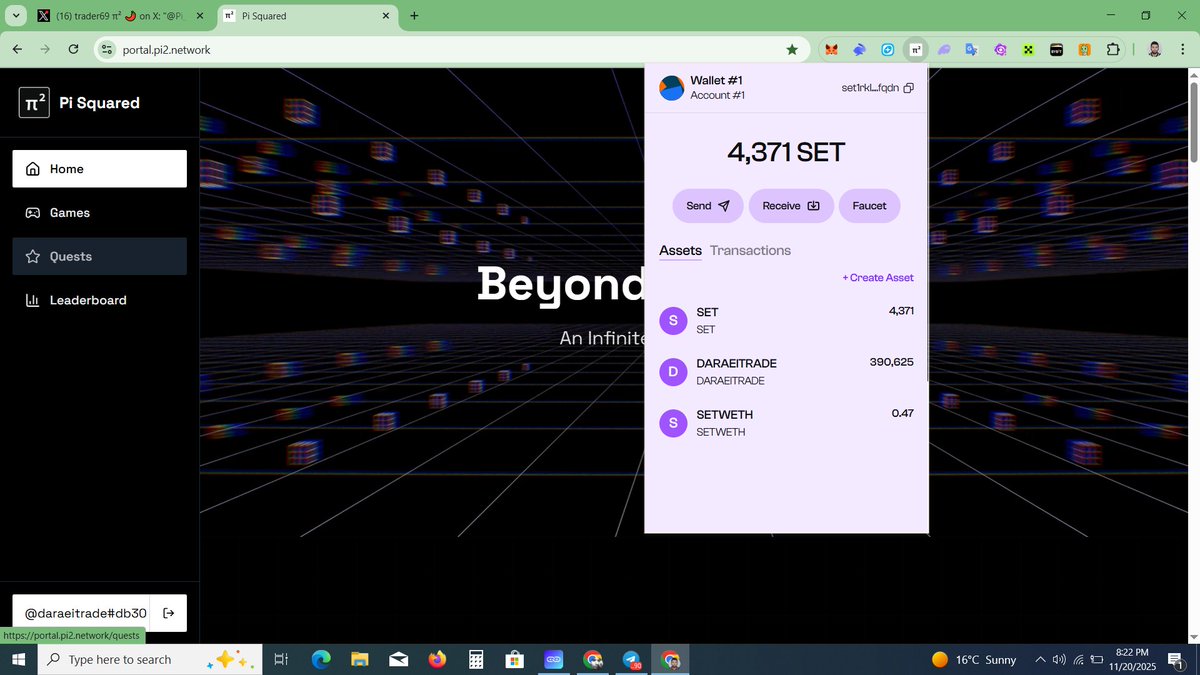Click the Receive button
Viewport: 1200px width, 675px height.
[791, 206]
